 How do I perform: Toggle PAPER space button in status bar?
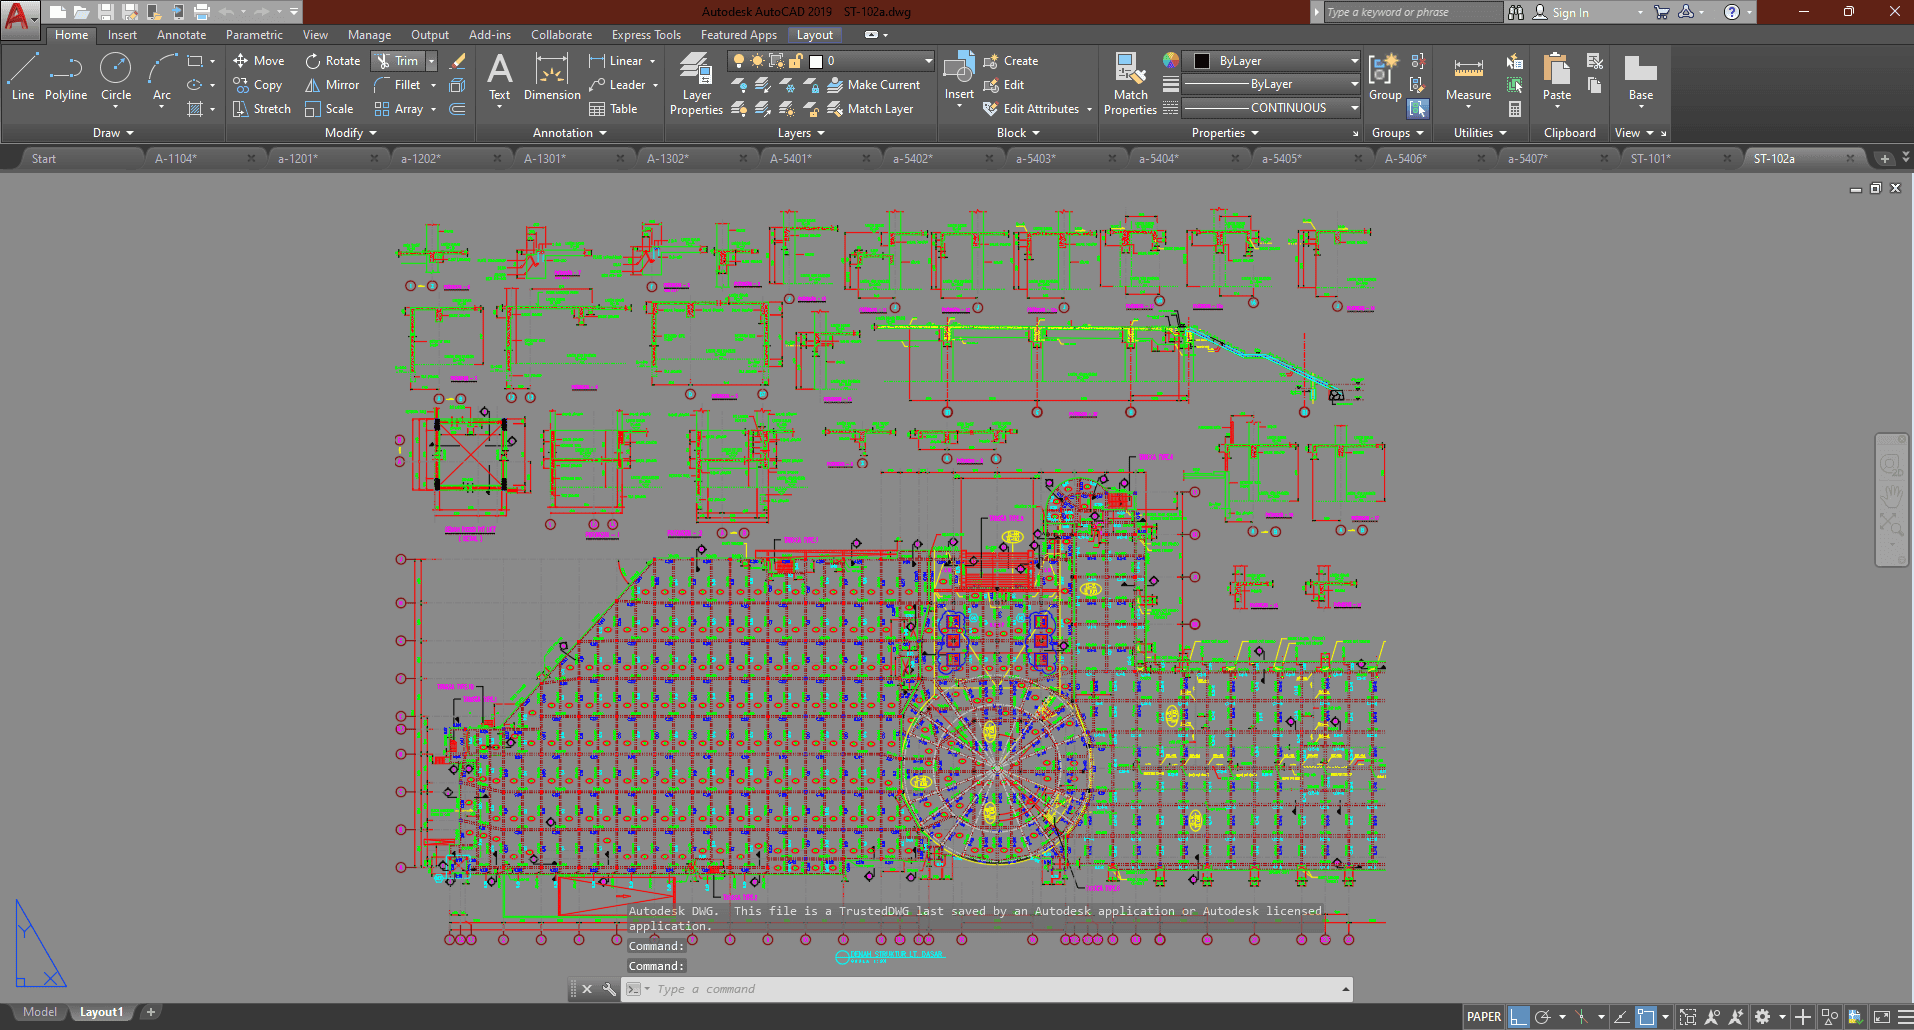point(1484,1017)
